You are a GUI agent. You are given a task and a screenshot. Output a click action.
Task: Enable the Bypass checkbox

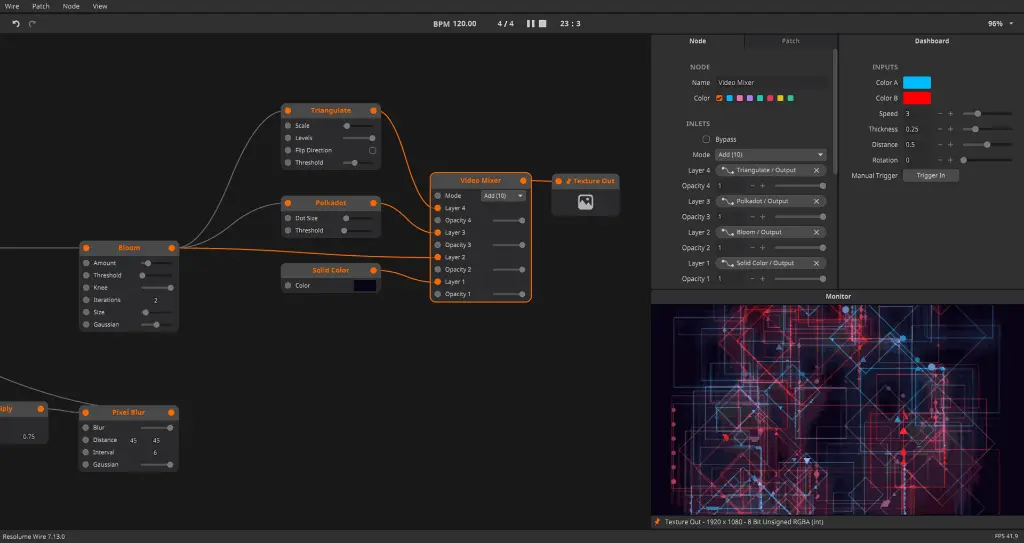707,139
